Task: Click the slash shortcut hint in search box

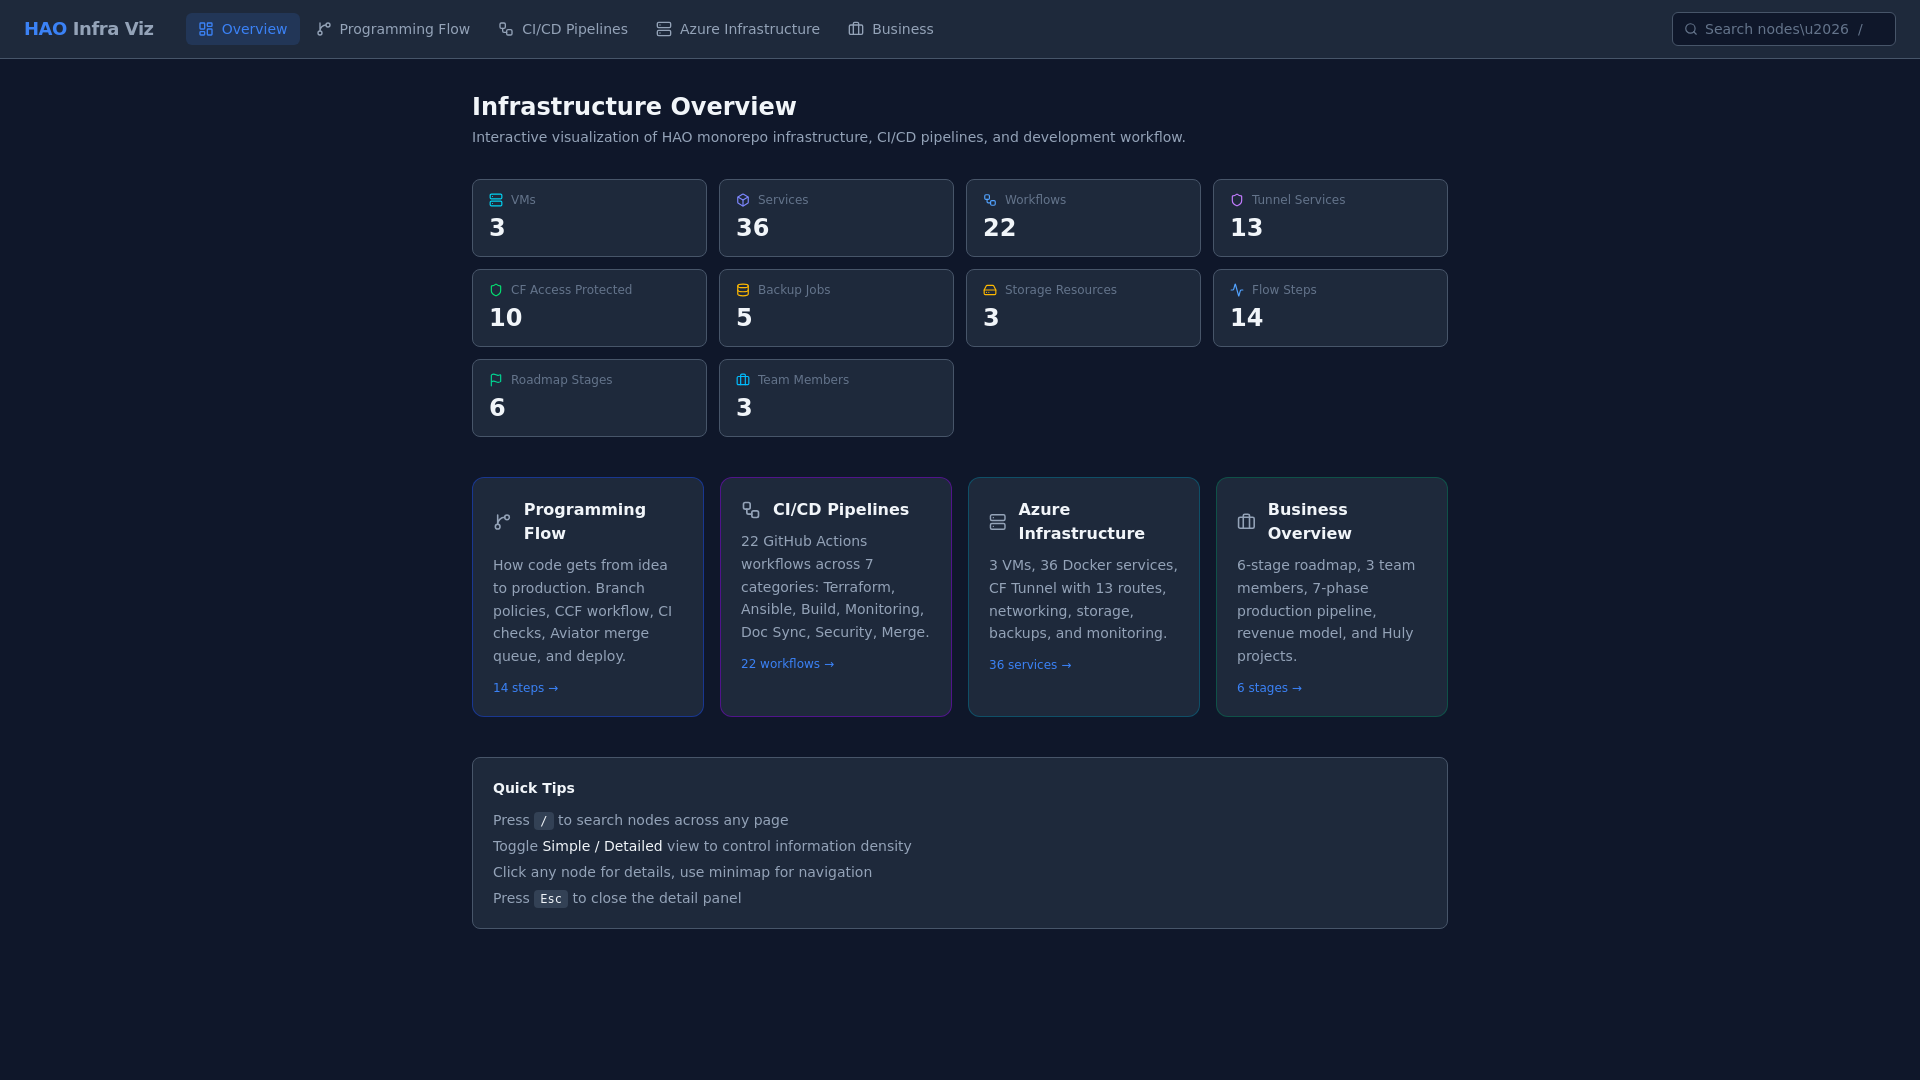Action: point(1860,29)
